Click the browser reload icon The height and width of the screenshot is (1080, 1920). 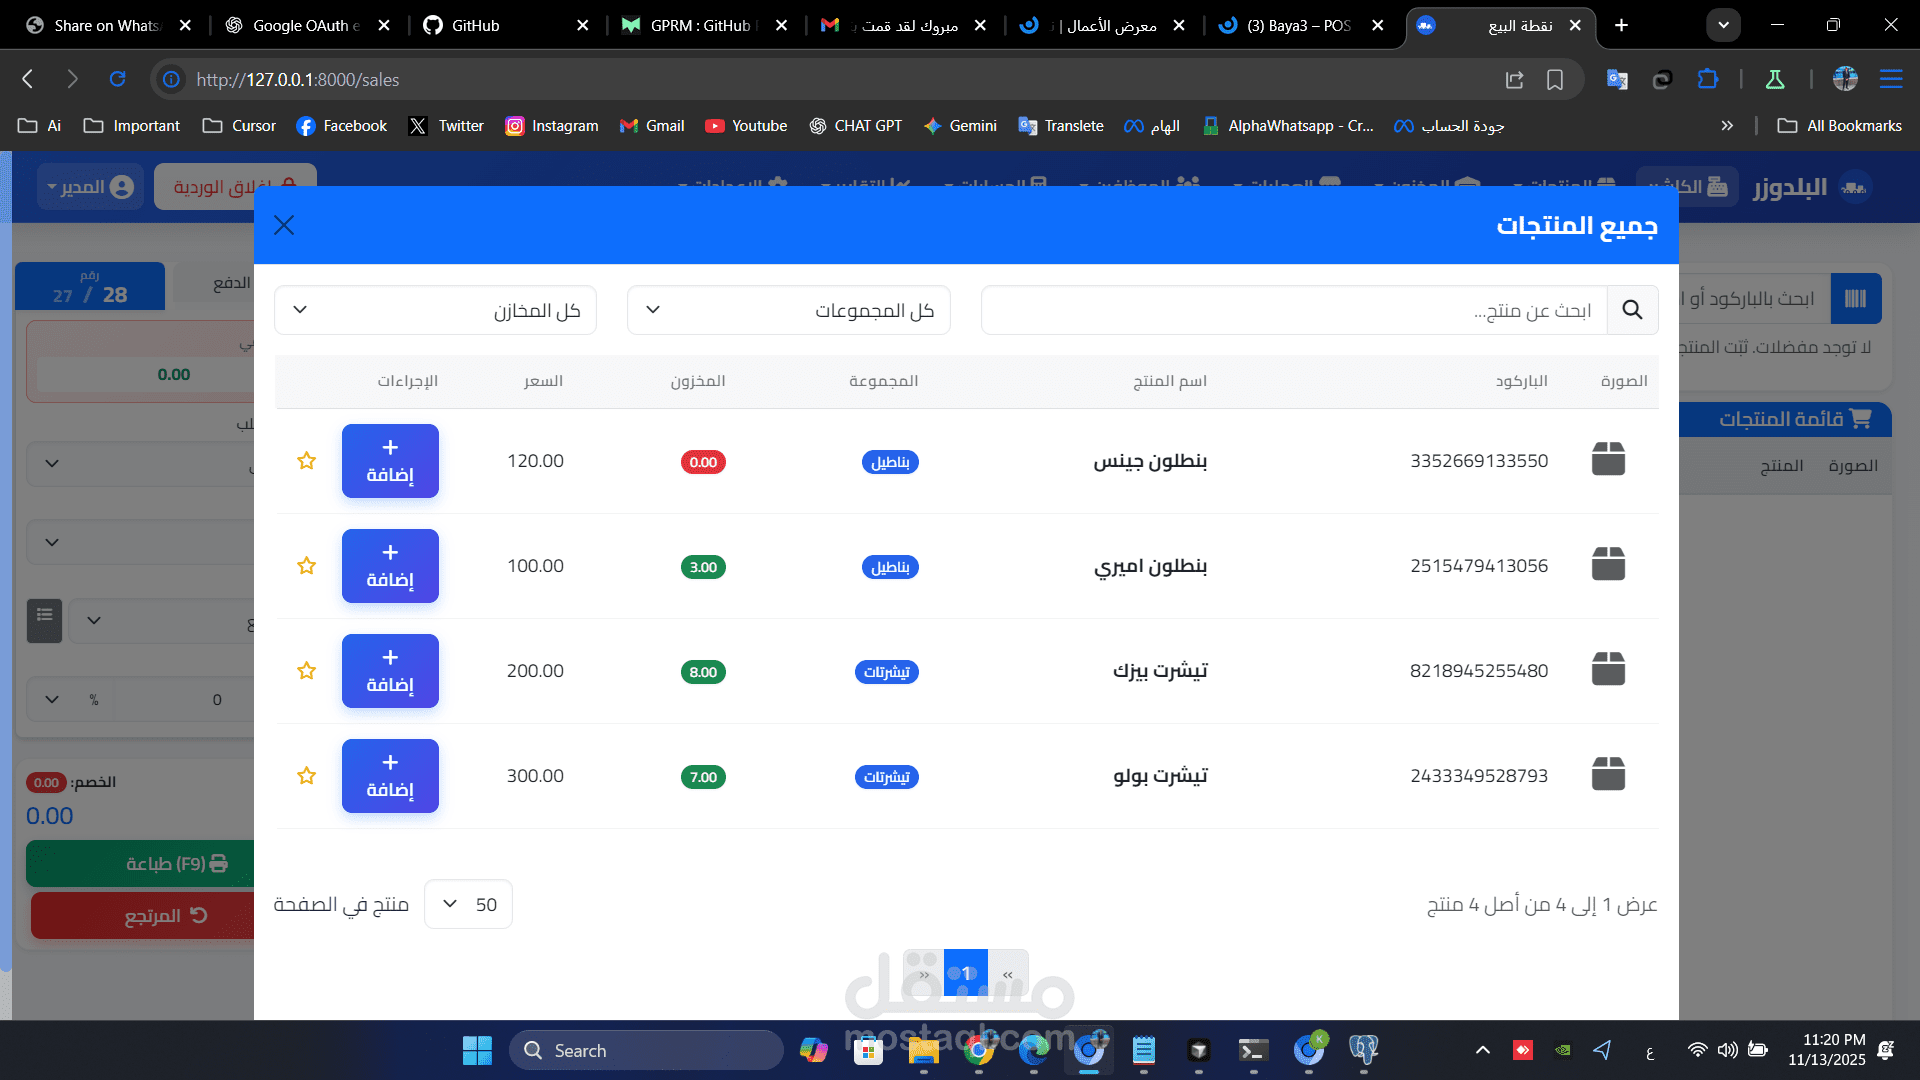coord(117,79)
